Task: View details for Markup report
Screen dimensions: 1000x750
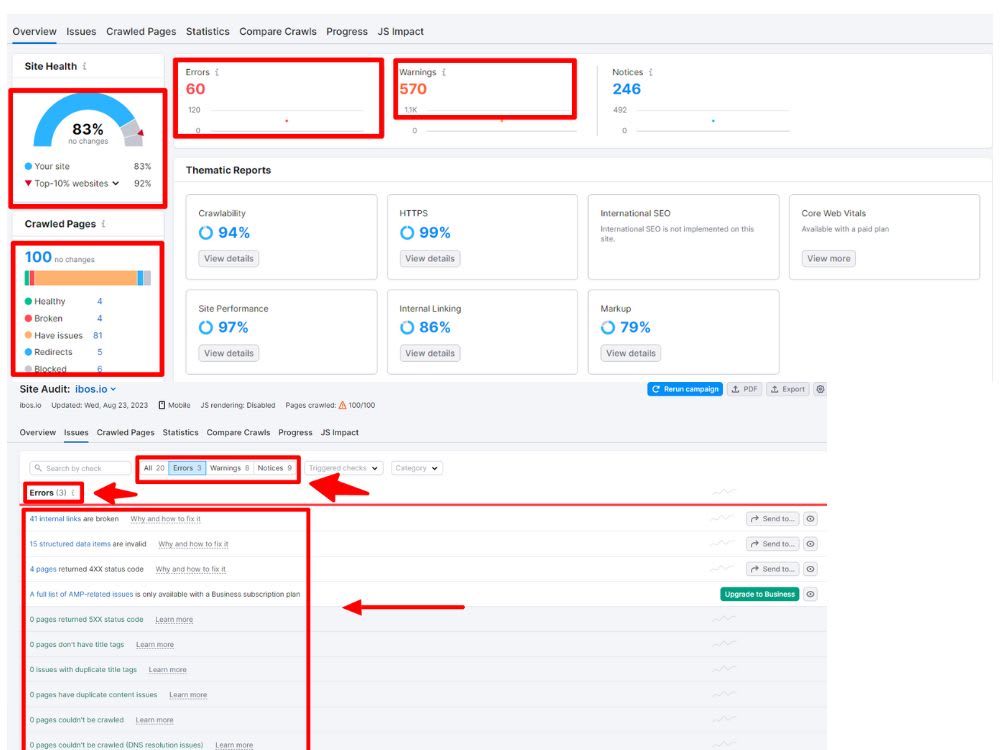Action: (631, 353)
